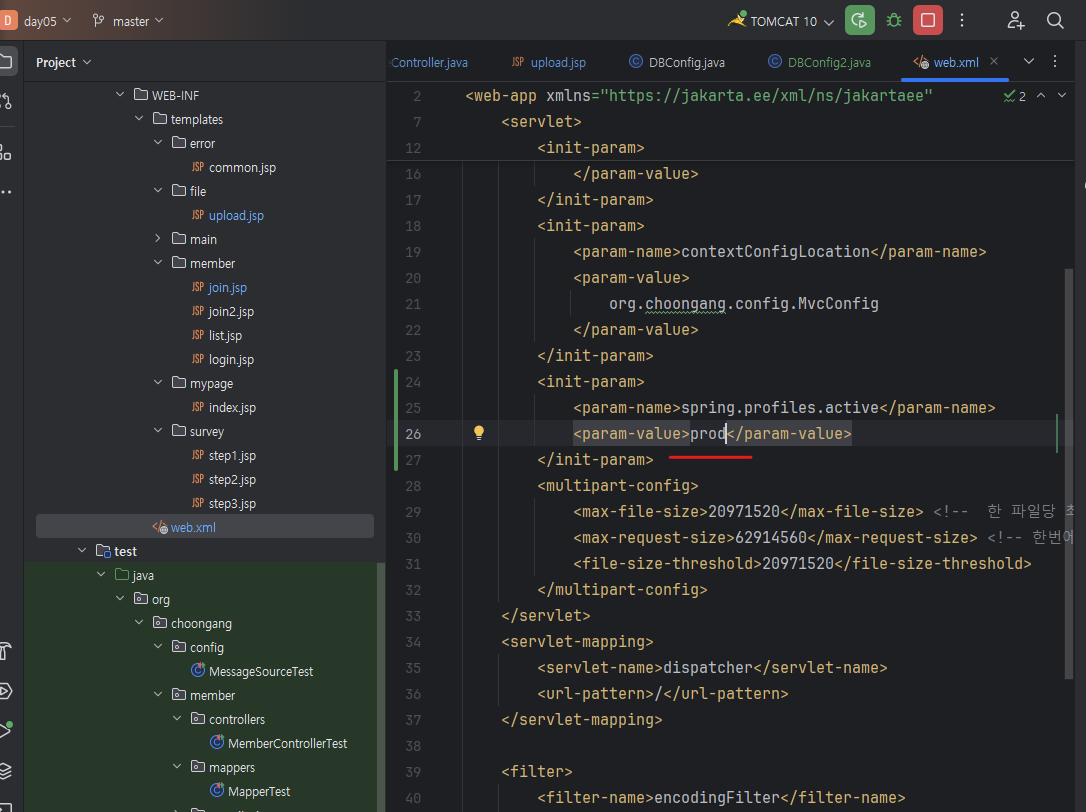
Task: Open the master branch dropdown
Action: [128, 21]
